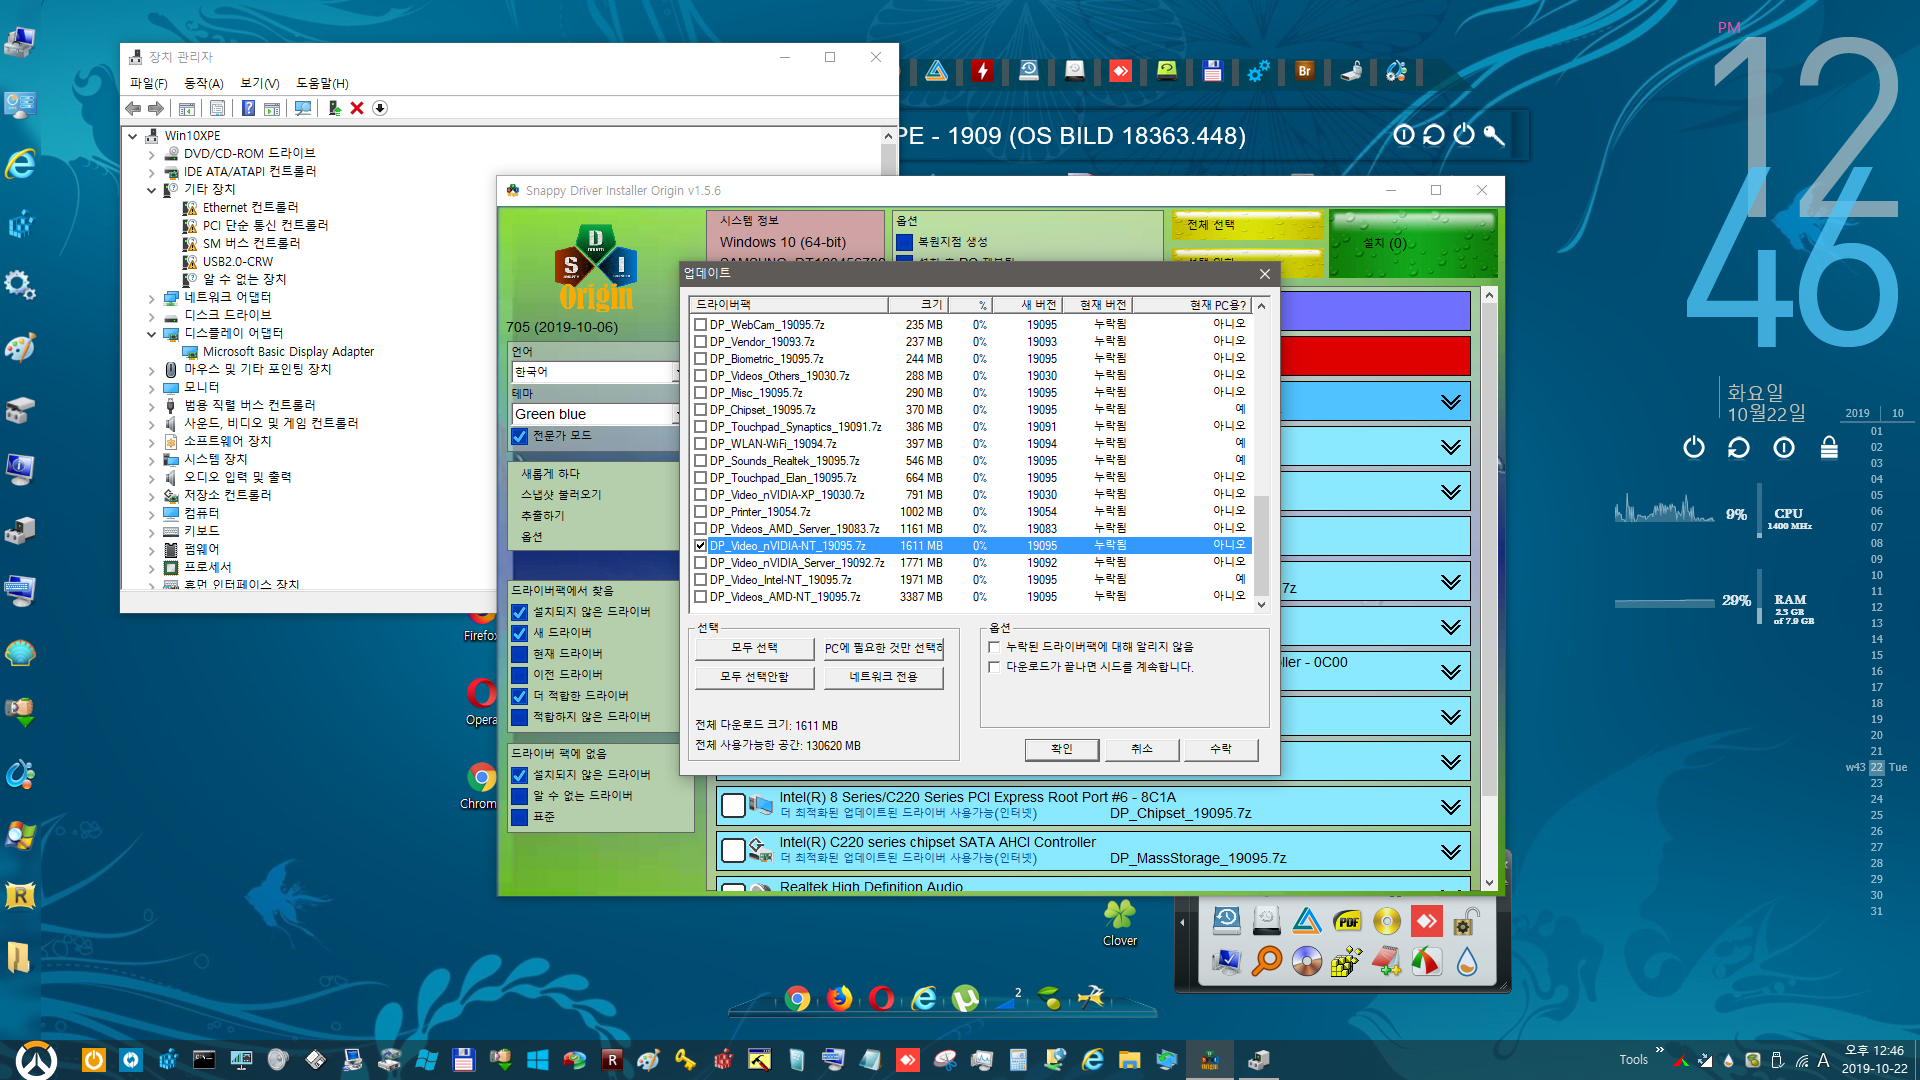Click the gear settings icon in left sidebar

pos(20,285)
